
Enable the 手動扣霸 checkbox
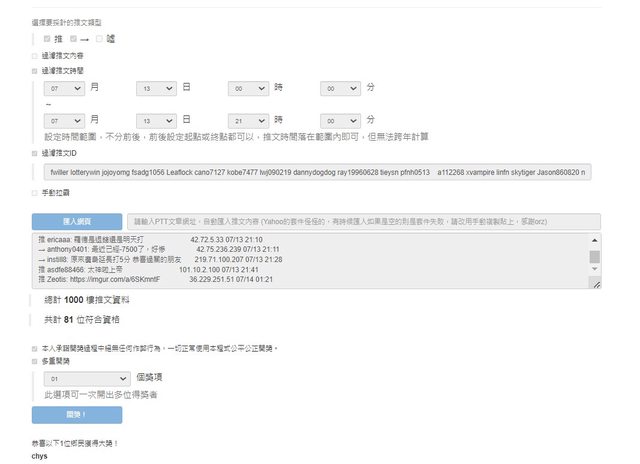point(35,191)
